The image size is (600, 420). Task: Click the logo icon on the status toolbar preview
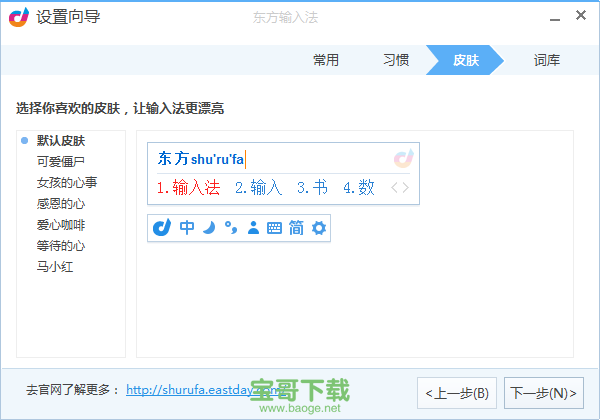162,228
